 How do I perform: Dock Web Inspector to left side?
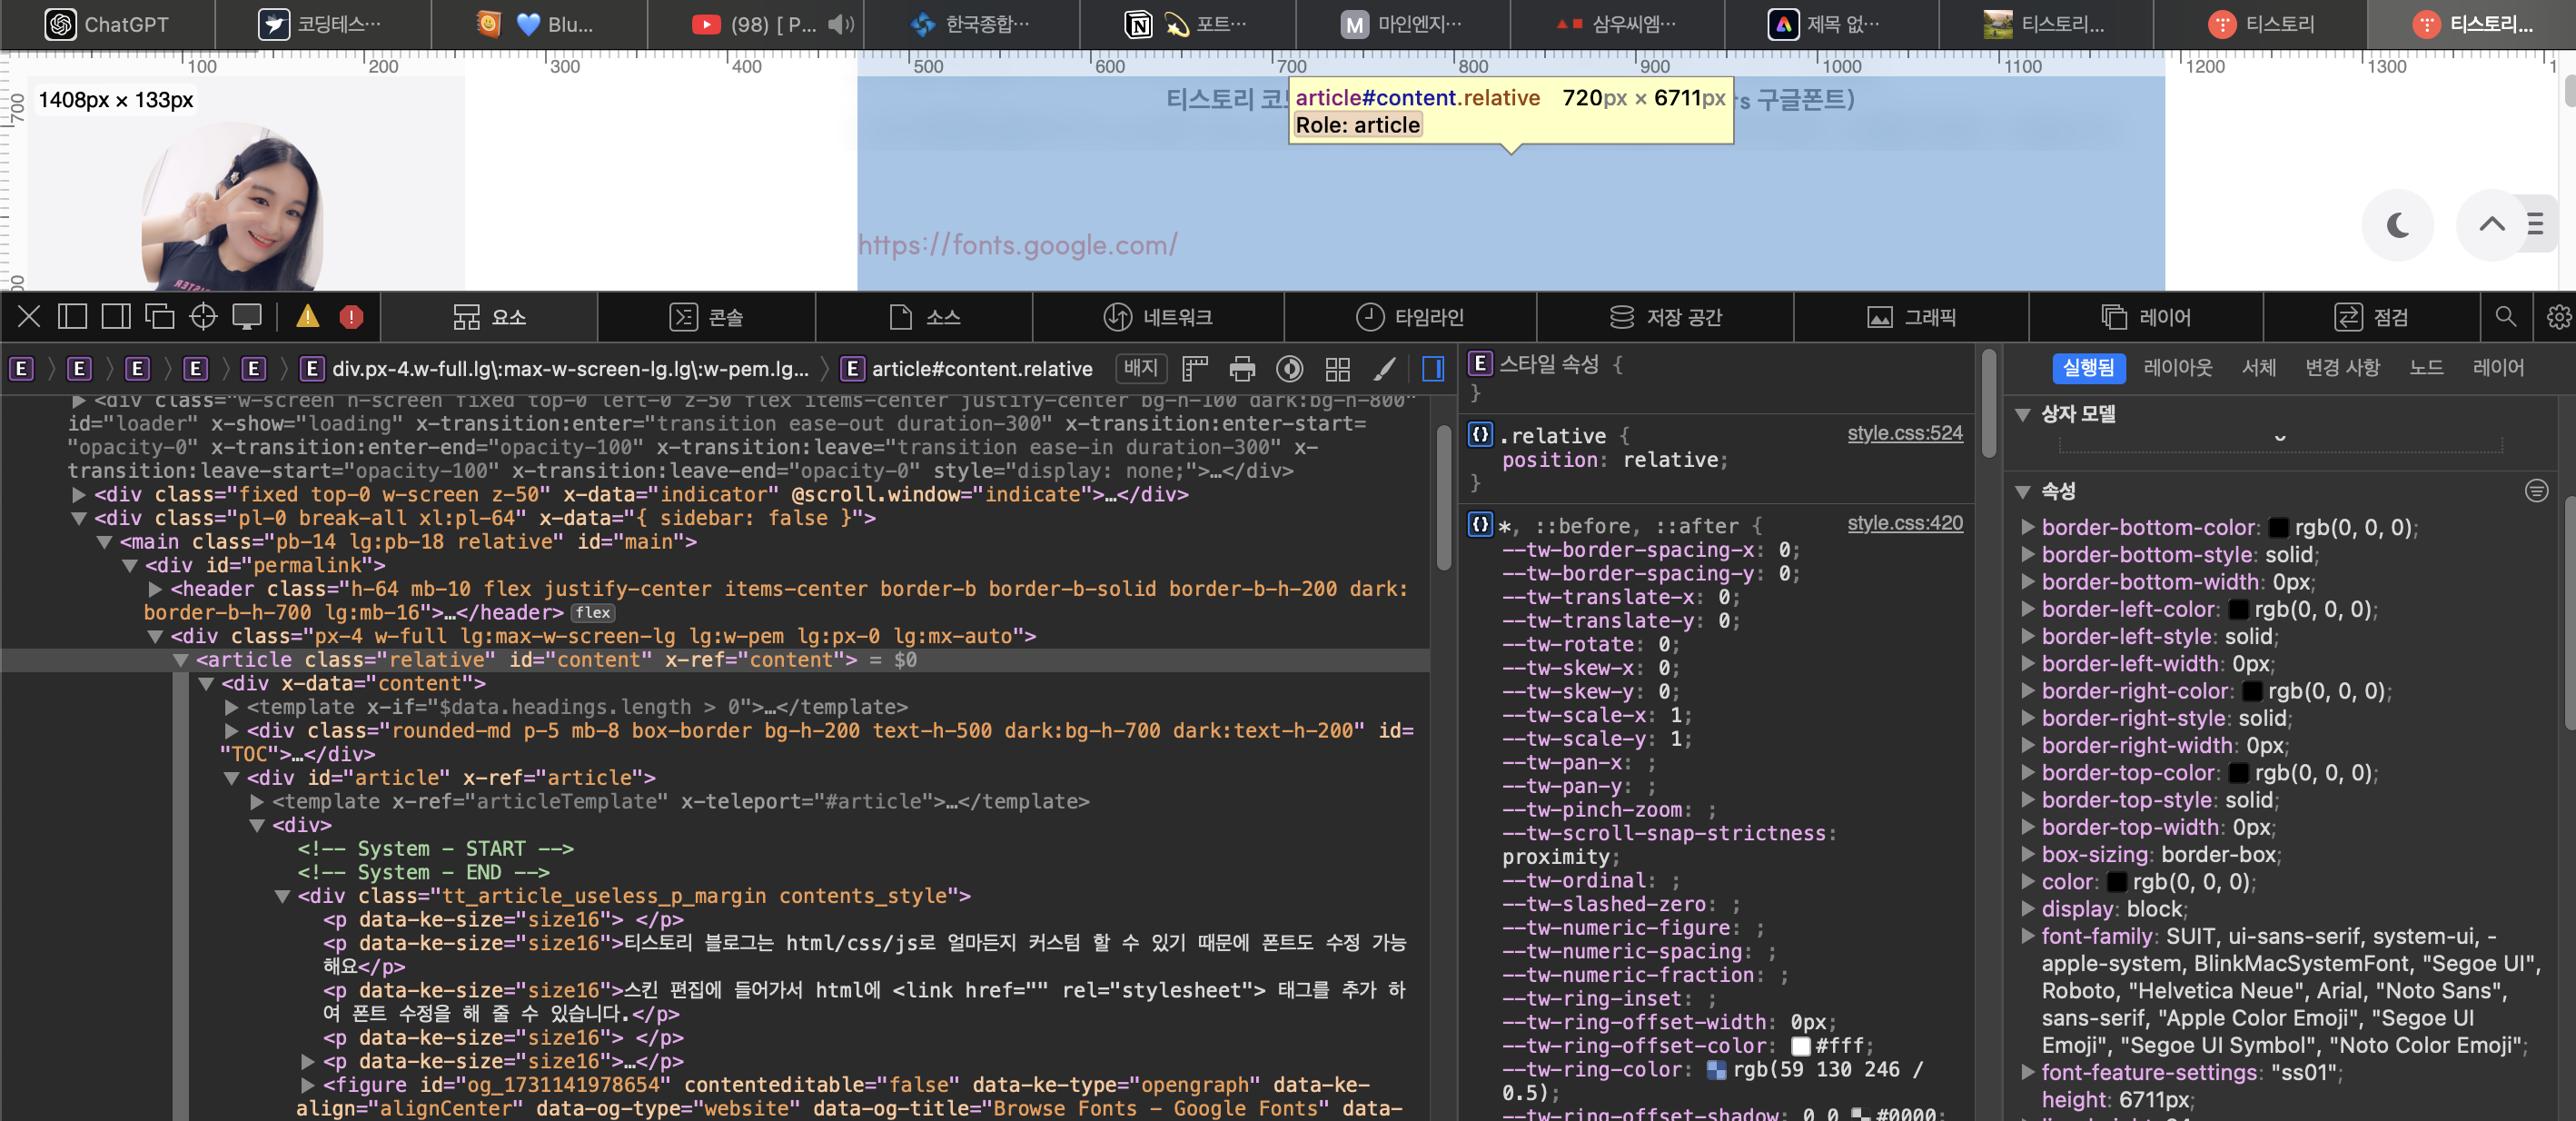point(72,317)
